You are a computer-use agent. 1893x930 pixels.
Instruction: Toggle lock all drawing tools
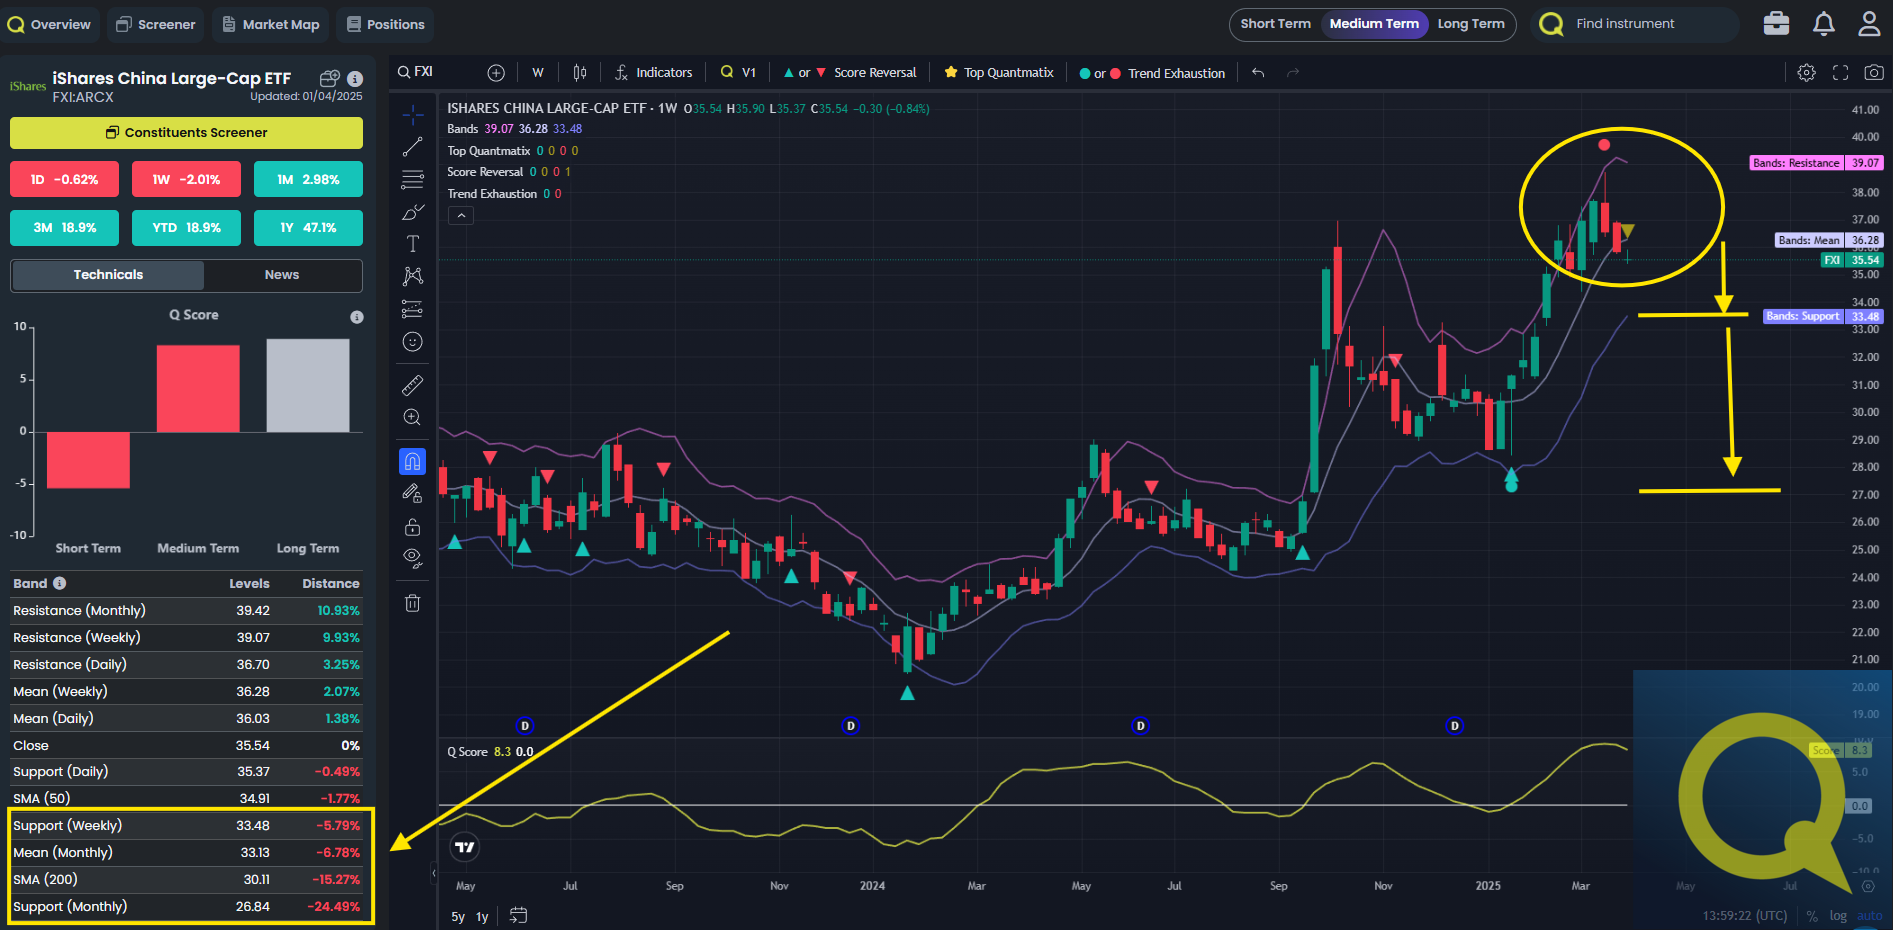412,526
